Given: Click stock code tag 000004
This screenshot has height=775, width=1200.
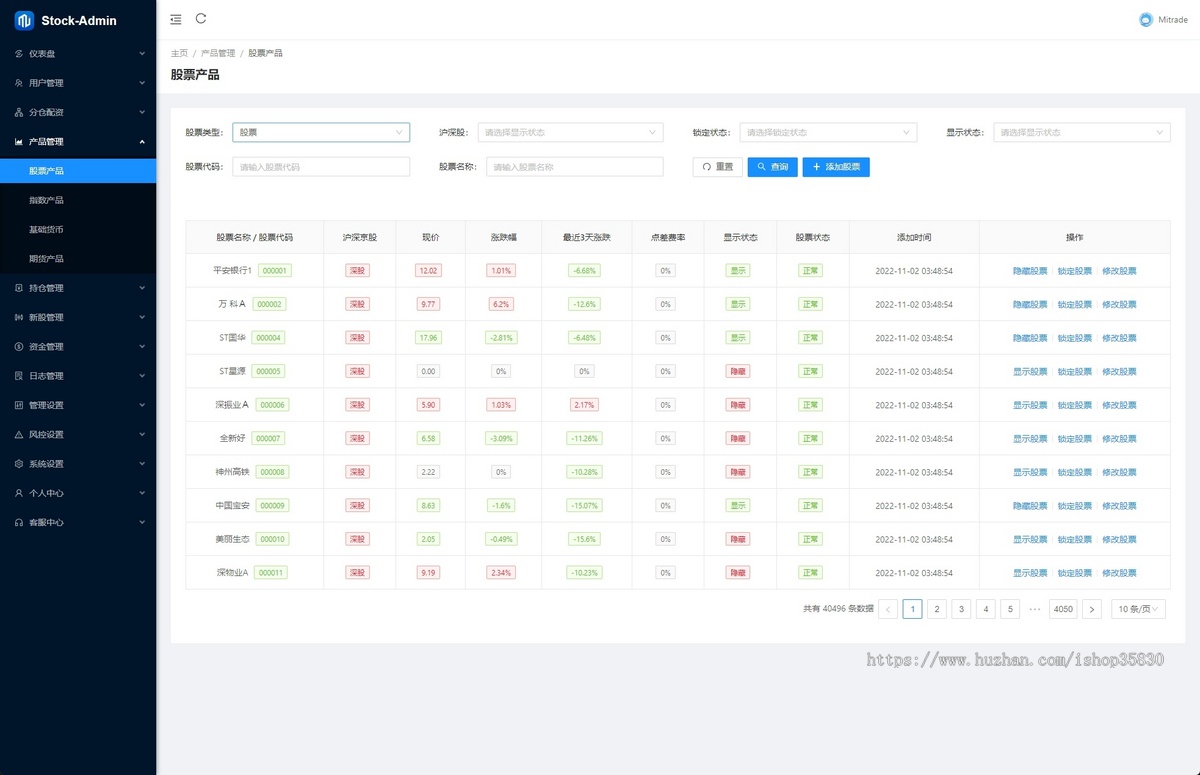Looking at the screenshot, I should point(270,338).
